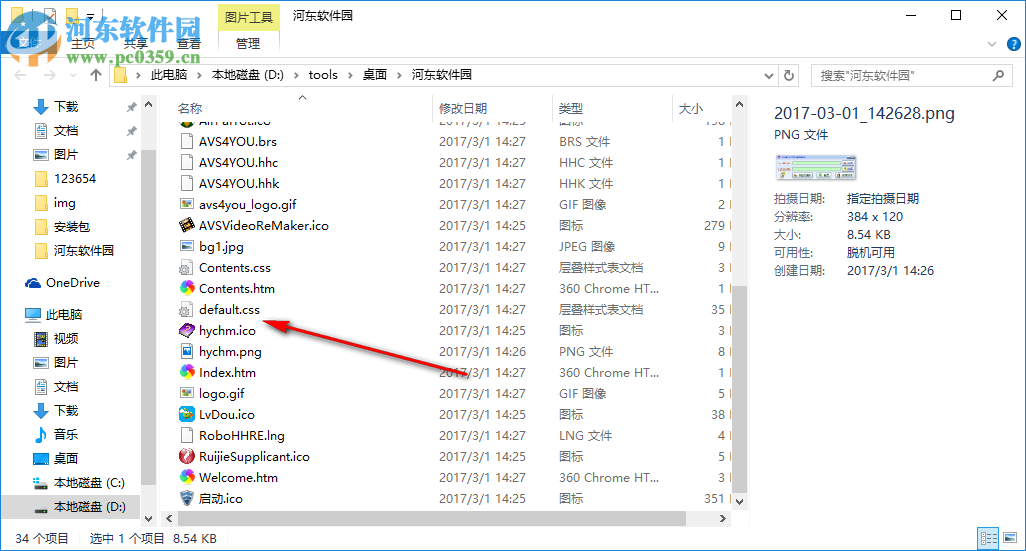Screen dimensions: 1026x551
Task: Click the Contents.css gear file icon
Action: [186, 267]
